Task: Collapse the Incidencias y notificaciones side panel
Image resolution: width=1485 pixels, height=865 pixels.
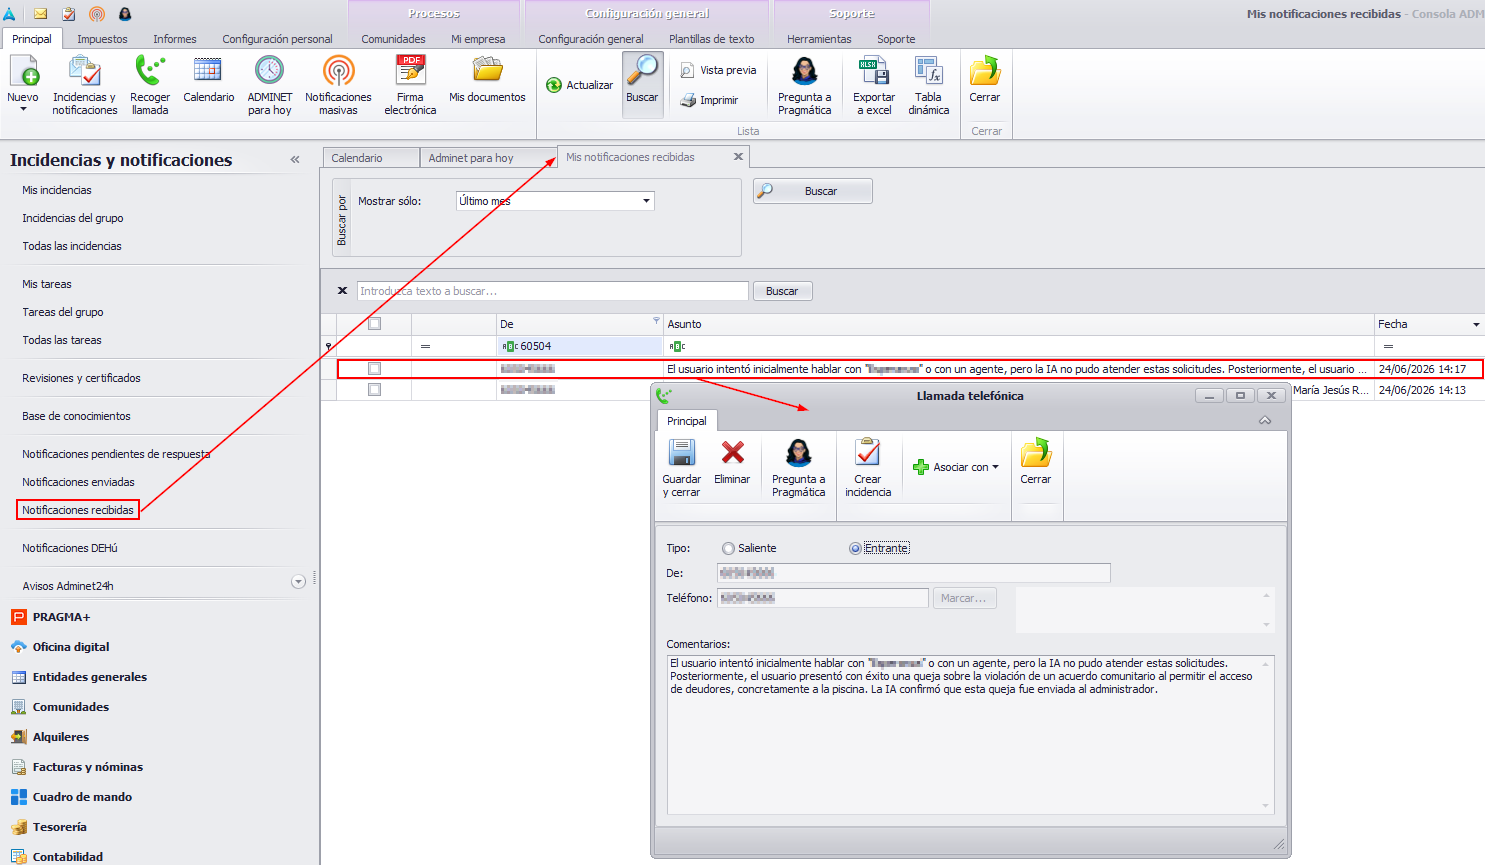Action: point(295,160)
